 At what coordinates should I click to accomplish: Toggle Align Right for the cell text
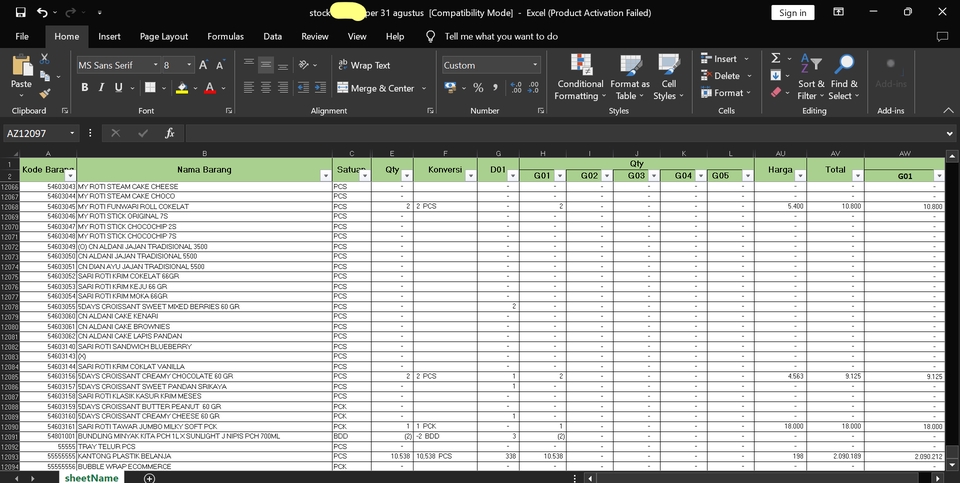coord(283,88)
